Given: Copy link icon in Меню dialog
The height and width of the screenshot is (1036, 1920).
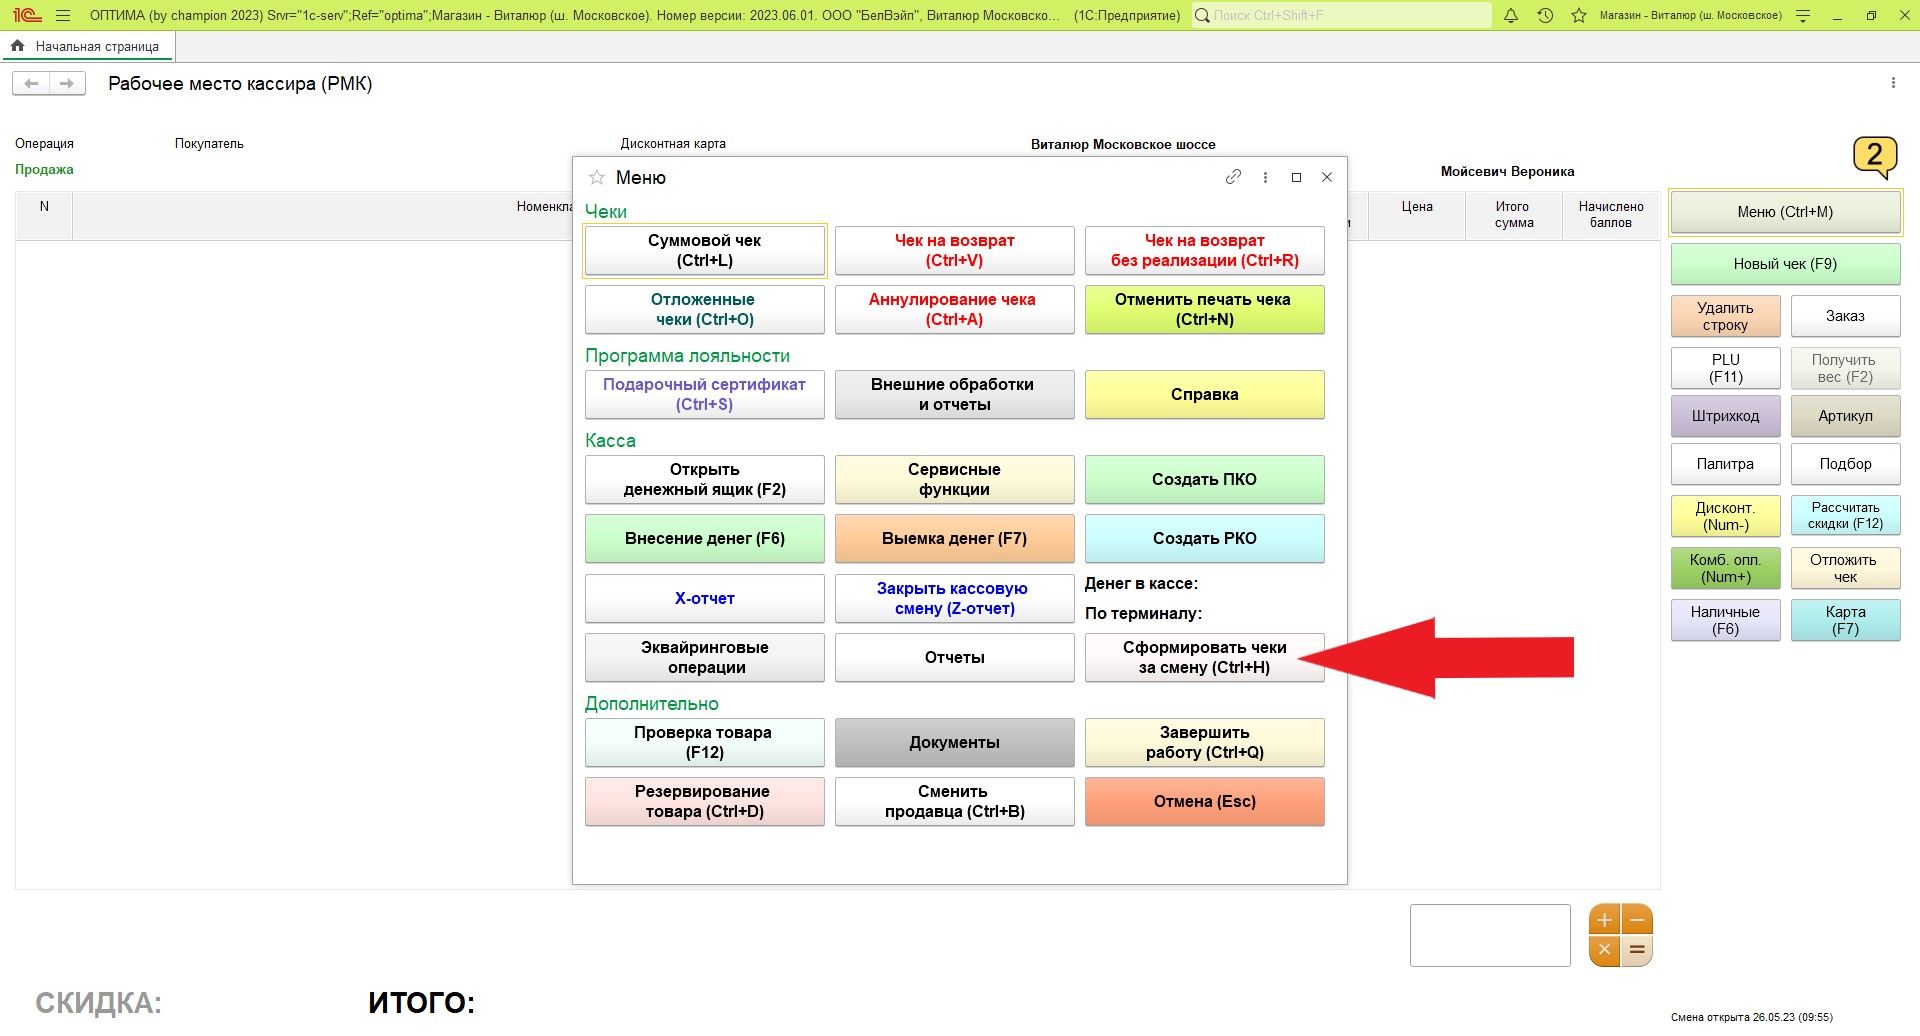Looking at the screenshot, I should coord(1233,177).
